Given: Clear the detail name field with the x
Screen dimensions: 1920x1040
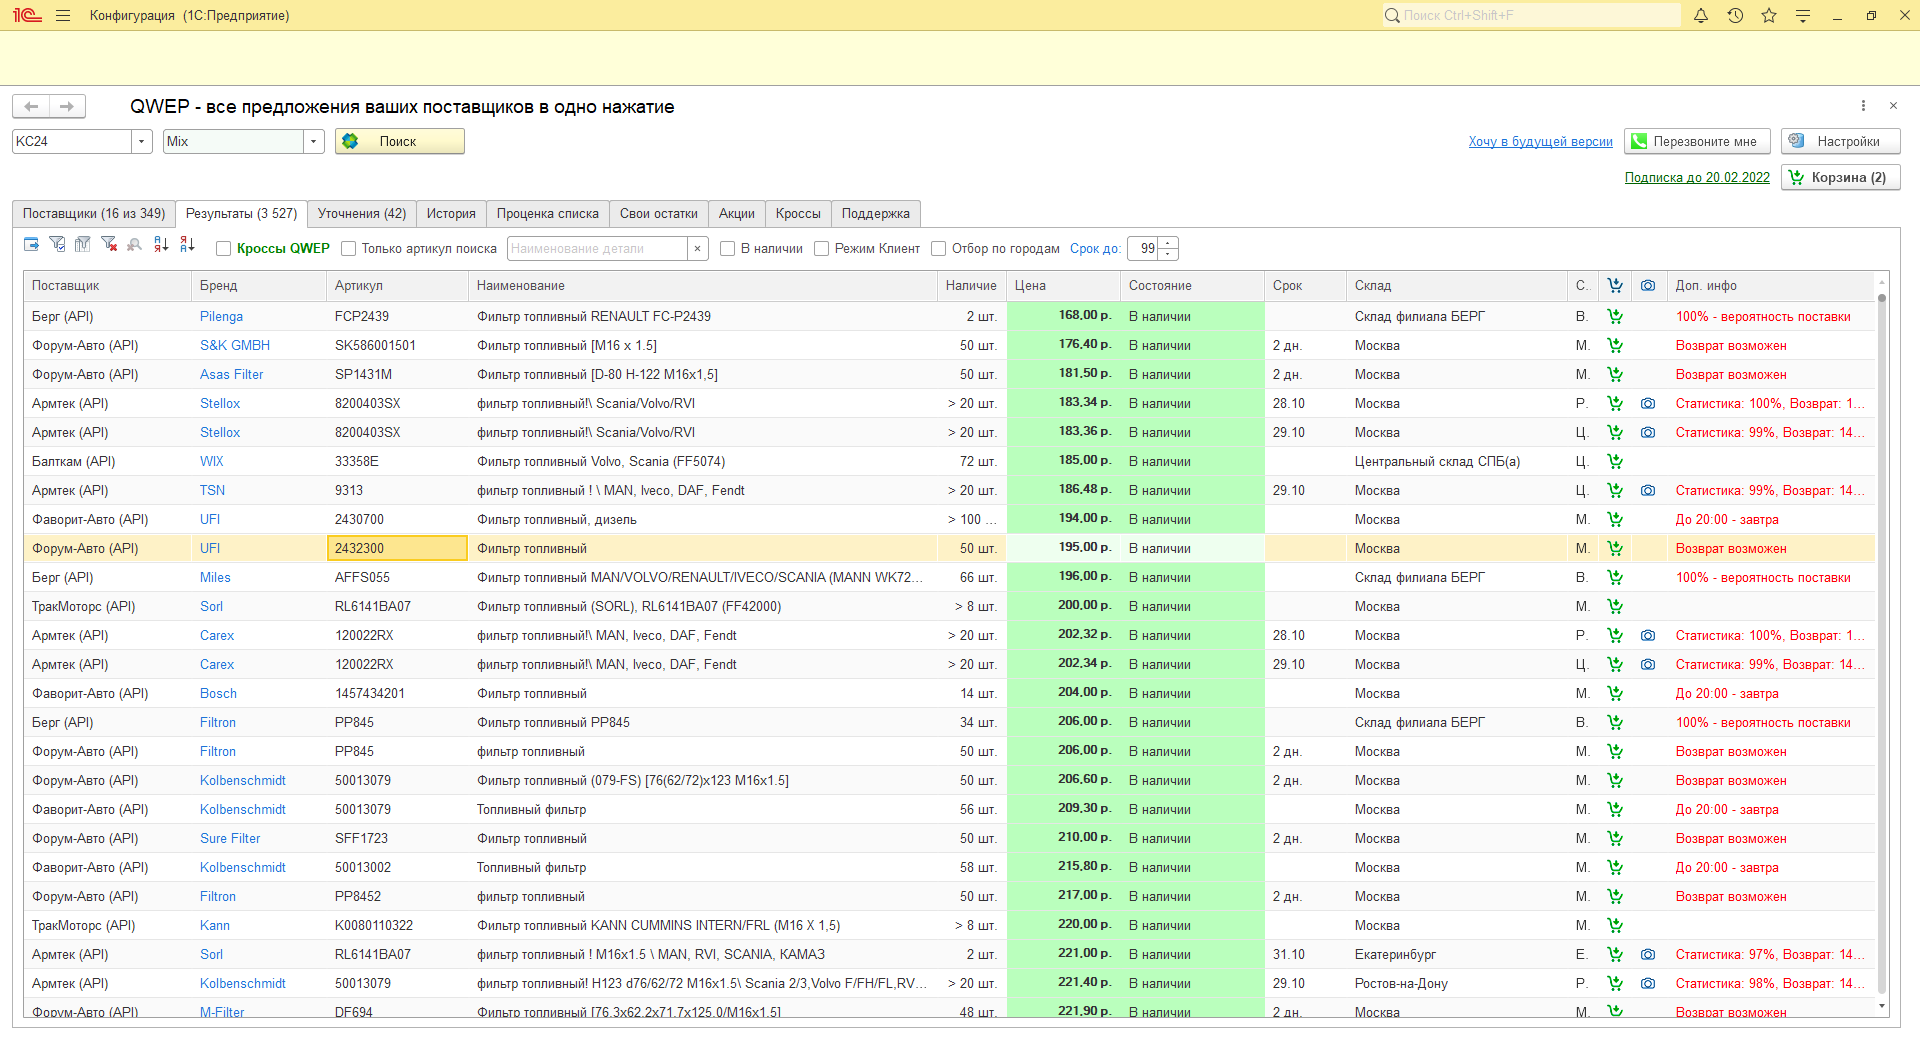Looking at the screenshot, I should coord(698,248).
